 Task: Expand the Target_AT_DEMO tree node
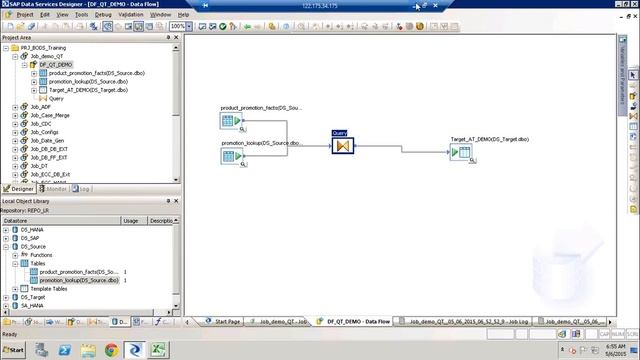click(x=34, y=90)
